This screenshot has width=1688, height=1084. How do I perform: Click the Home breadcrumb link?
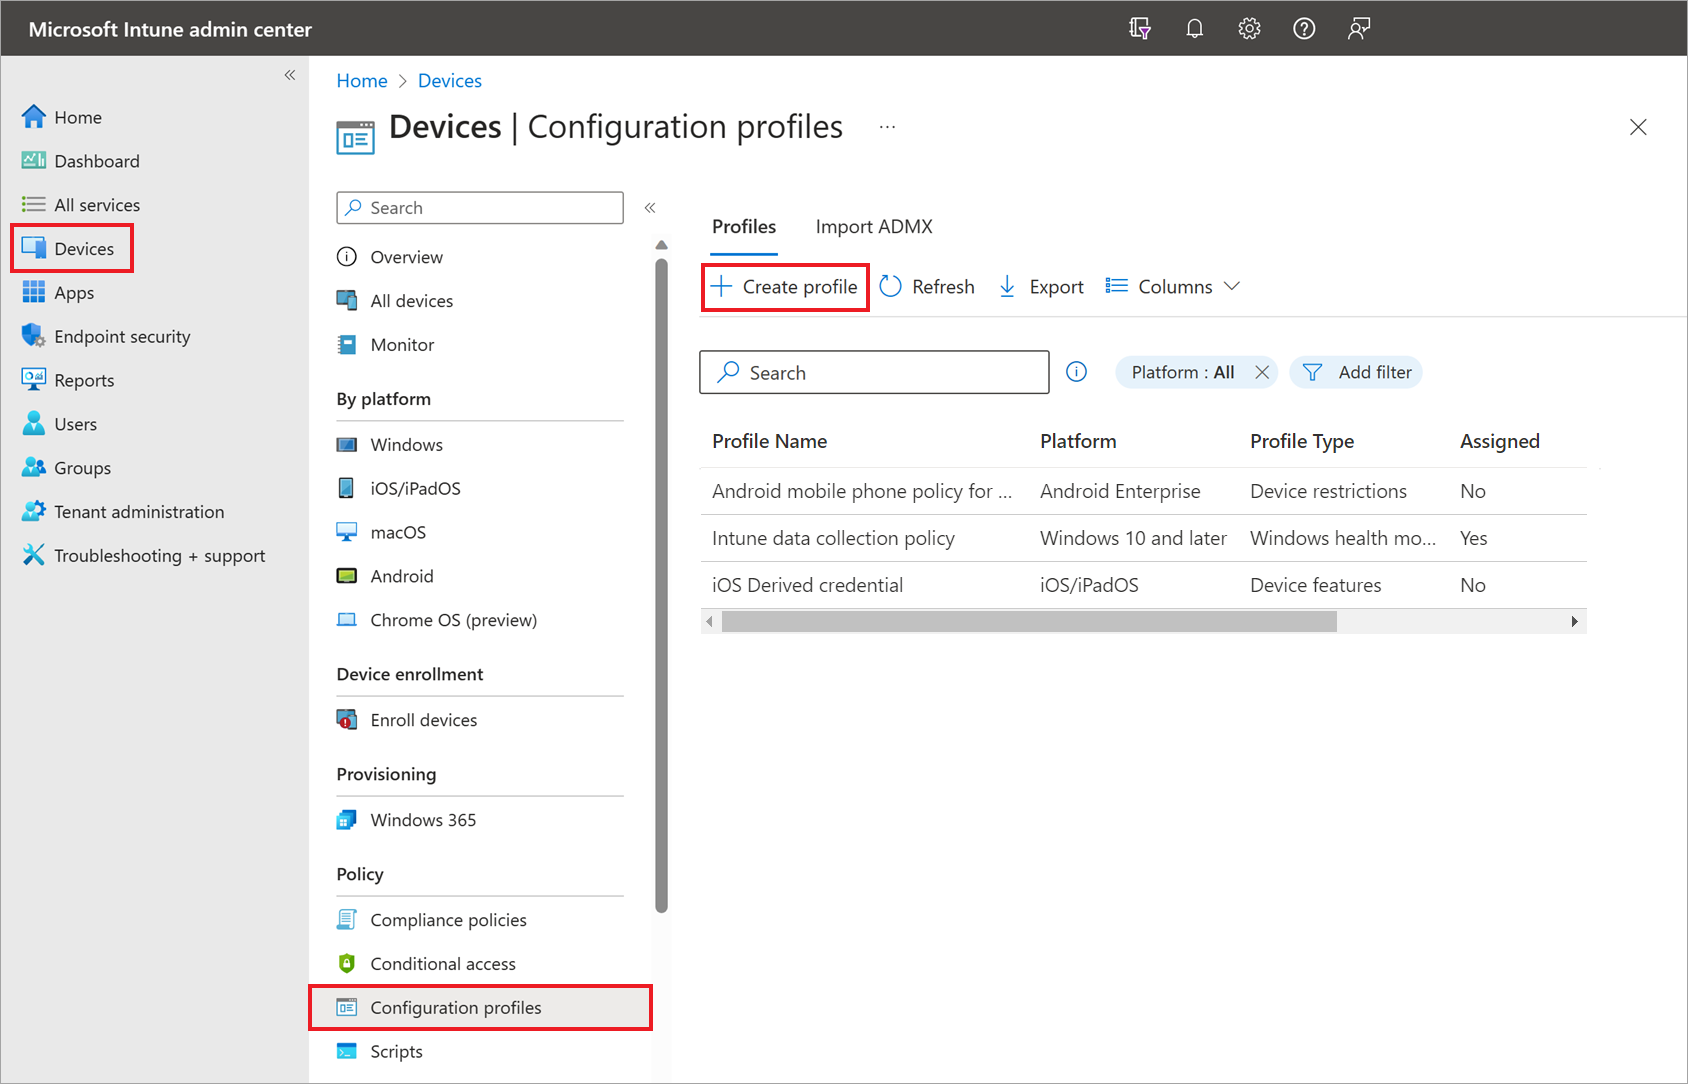[362, 81]
